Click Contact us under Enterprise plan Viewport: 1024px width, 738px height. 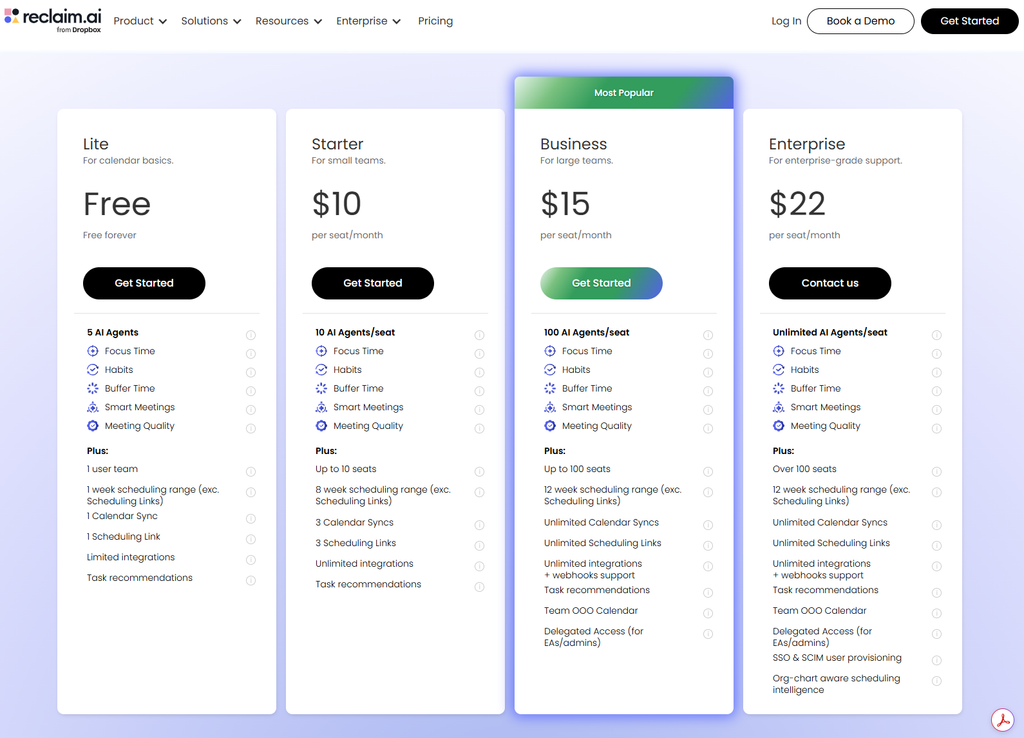[830, 283]
